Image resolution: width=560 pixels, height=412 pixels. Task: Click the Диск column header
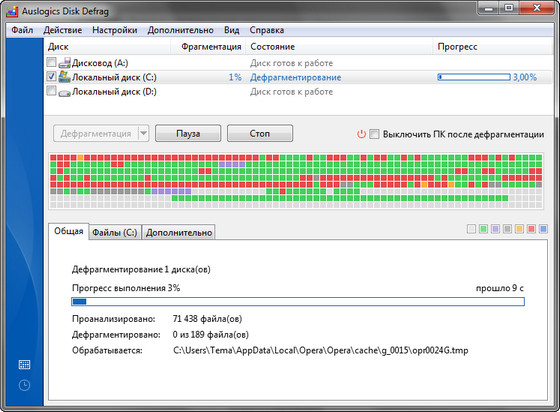107,47
